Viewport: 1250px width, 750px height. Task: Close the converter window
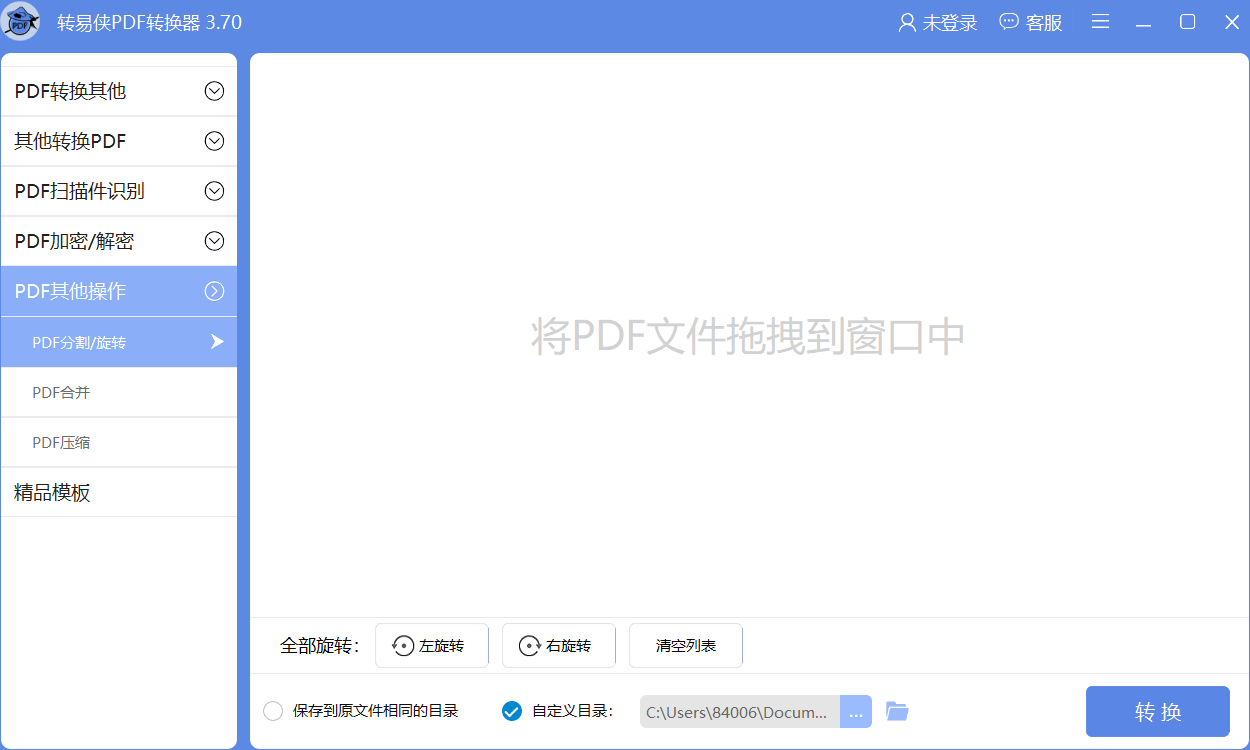[1232, 22]
